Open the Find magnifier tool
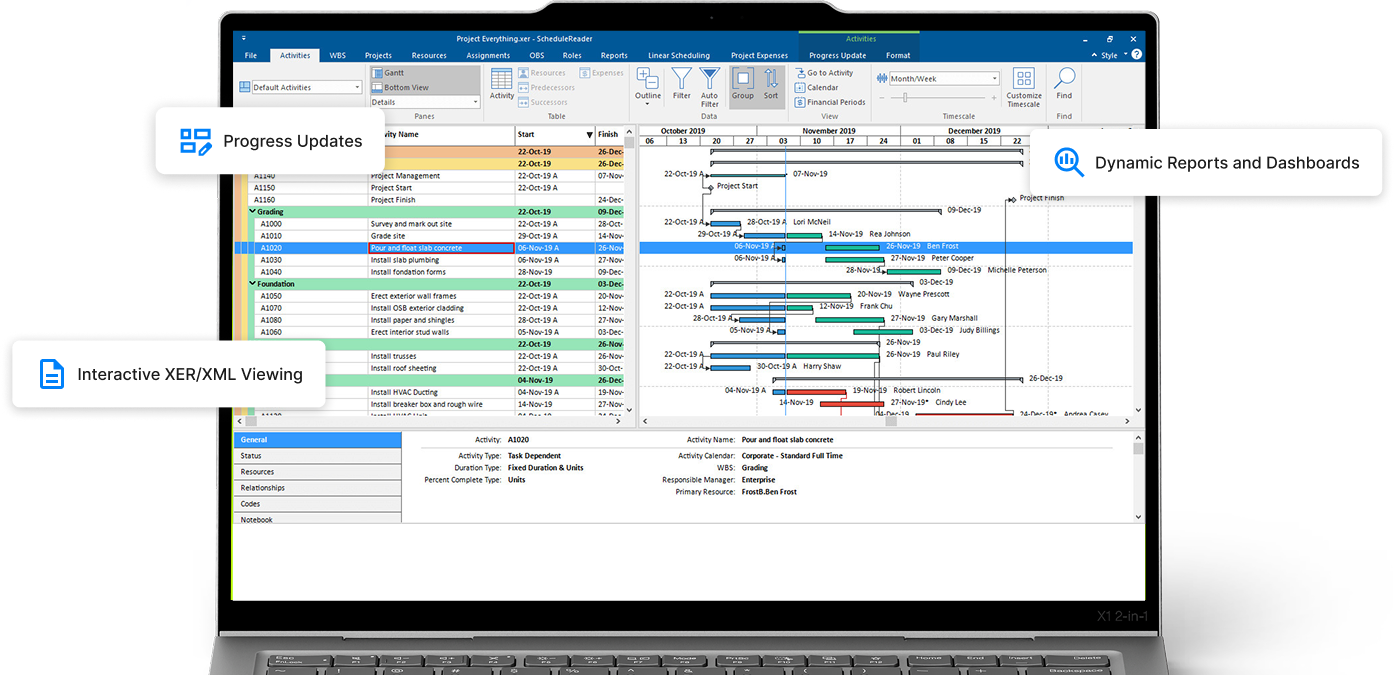1395x675 pixels. [1064, 84]
